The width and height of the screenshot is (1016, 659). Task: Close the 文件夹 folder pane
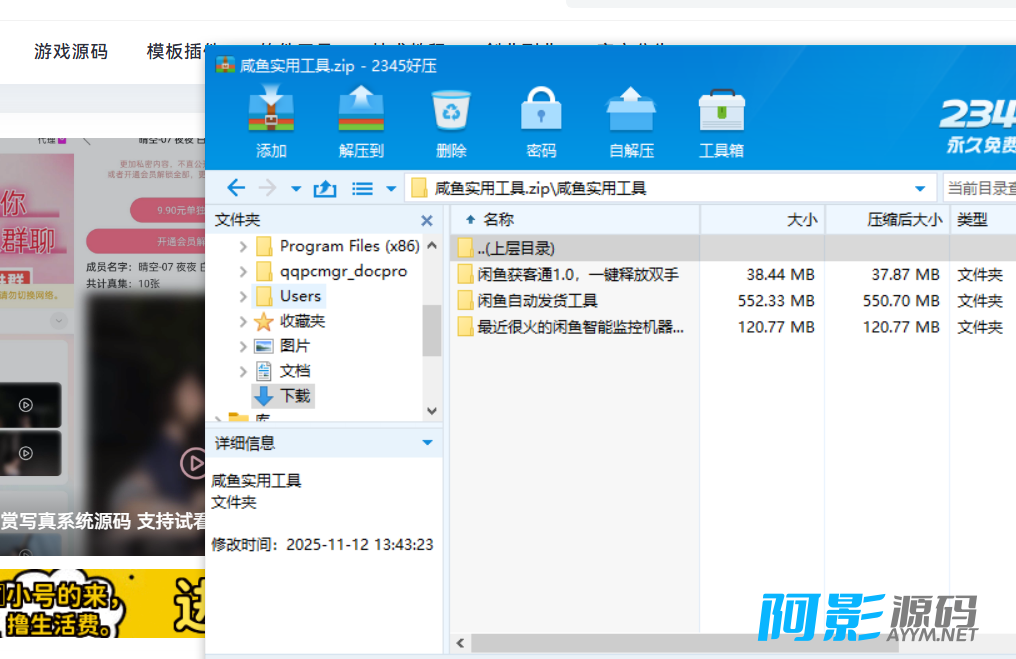point(427,220)
